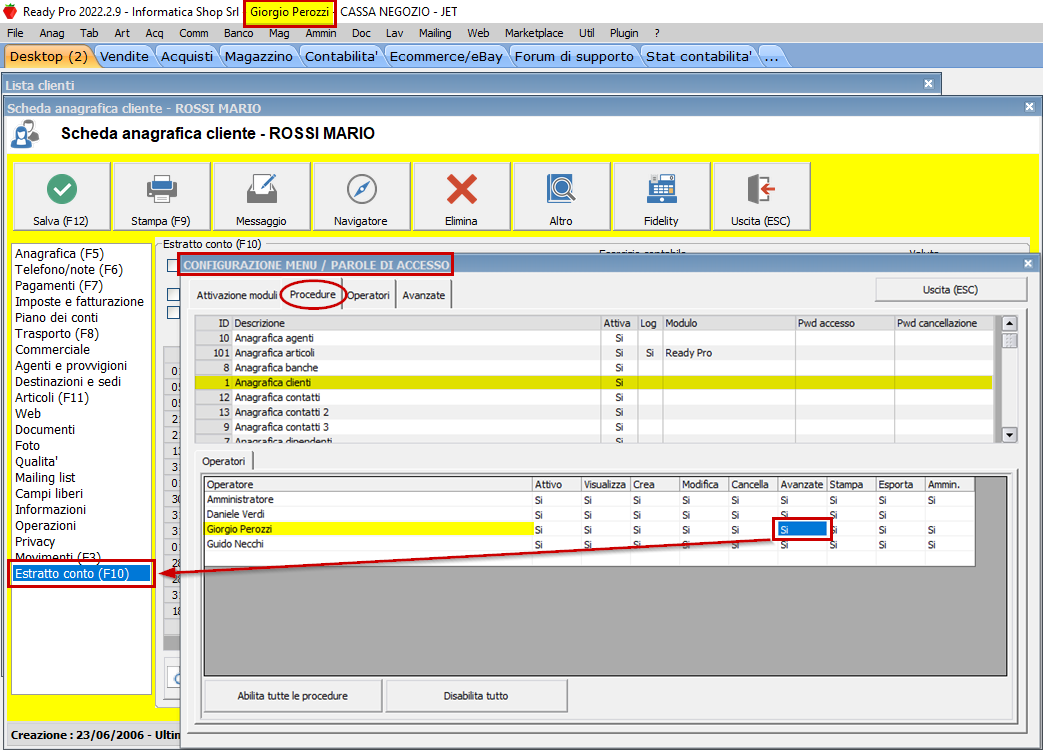1043x750 pixels.
Task: Switch to the Vendite tab
Action: 124,57
